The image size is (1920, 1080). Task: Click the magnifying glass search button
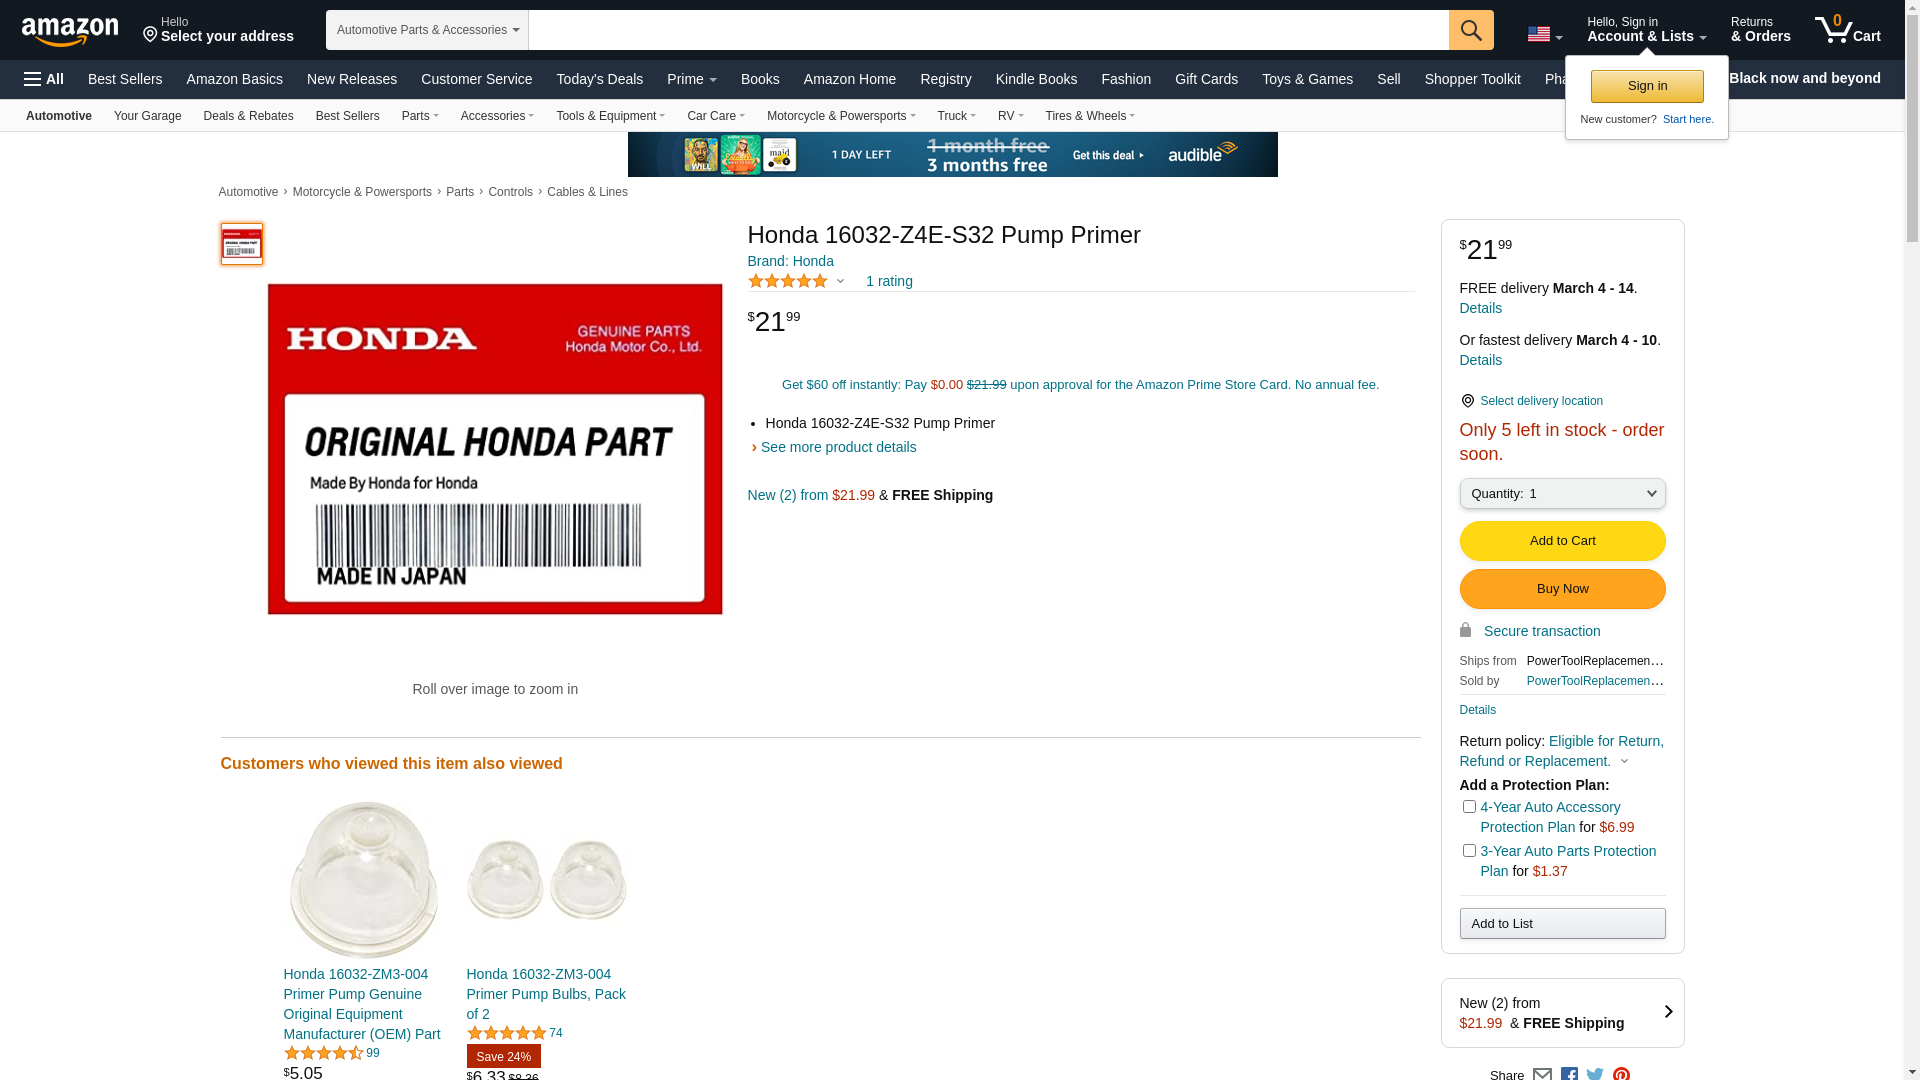coord(1471,30)
